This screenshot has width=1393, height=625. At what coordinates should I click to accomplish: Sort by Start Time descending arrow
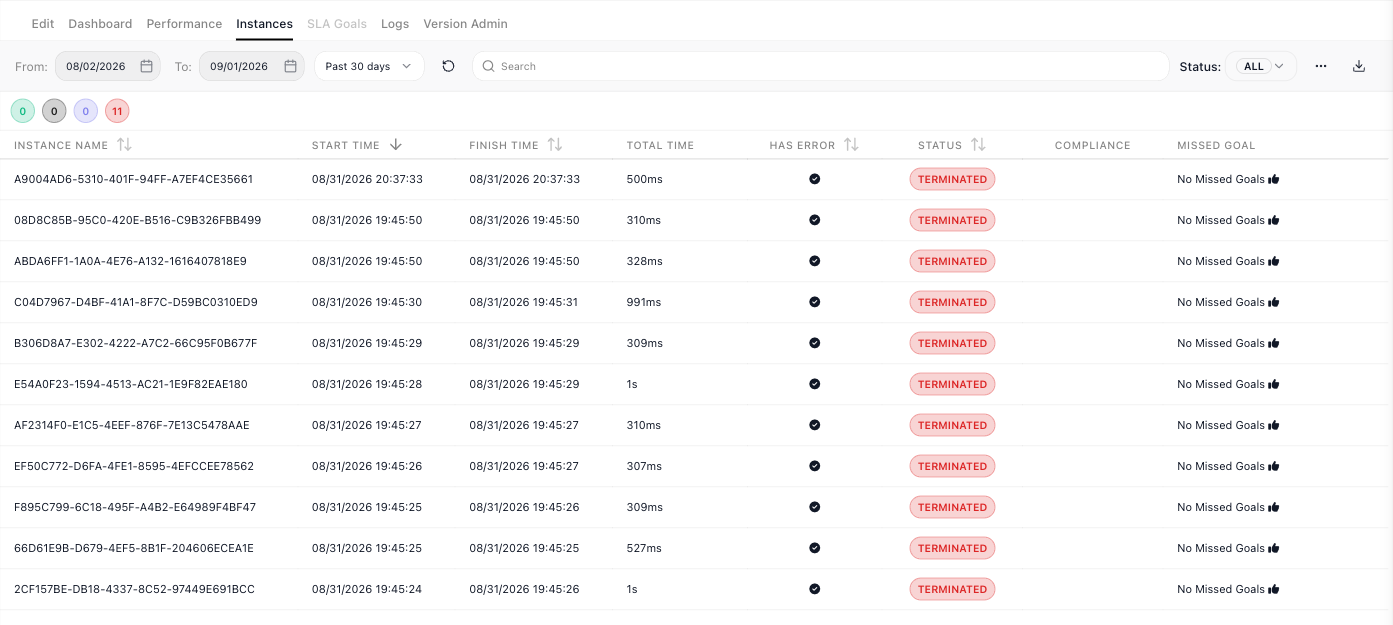[396, 145]
